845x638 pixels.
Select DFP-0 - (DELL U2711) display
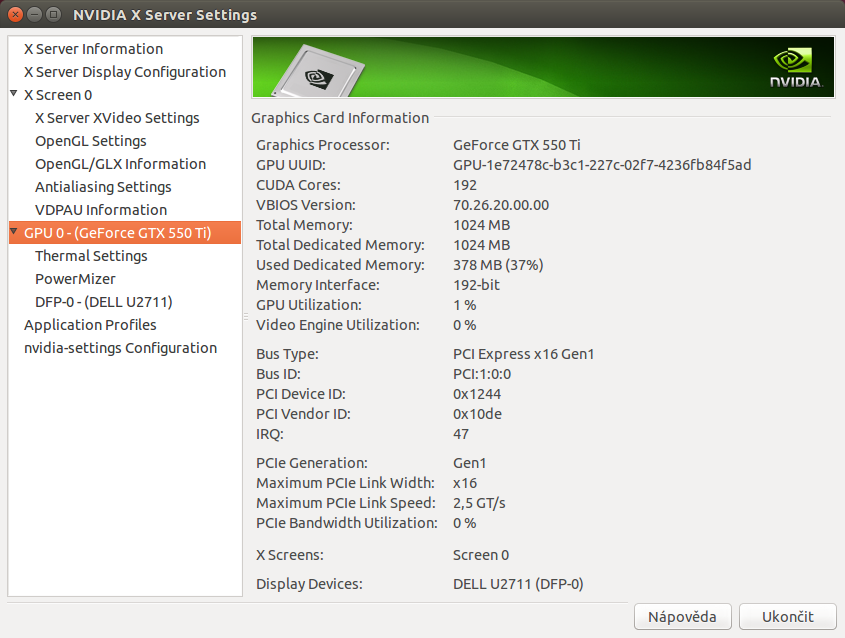point(103,302)
